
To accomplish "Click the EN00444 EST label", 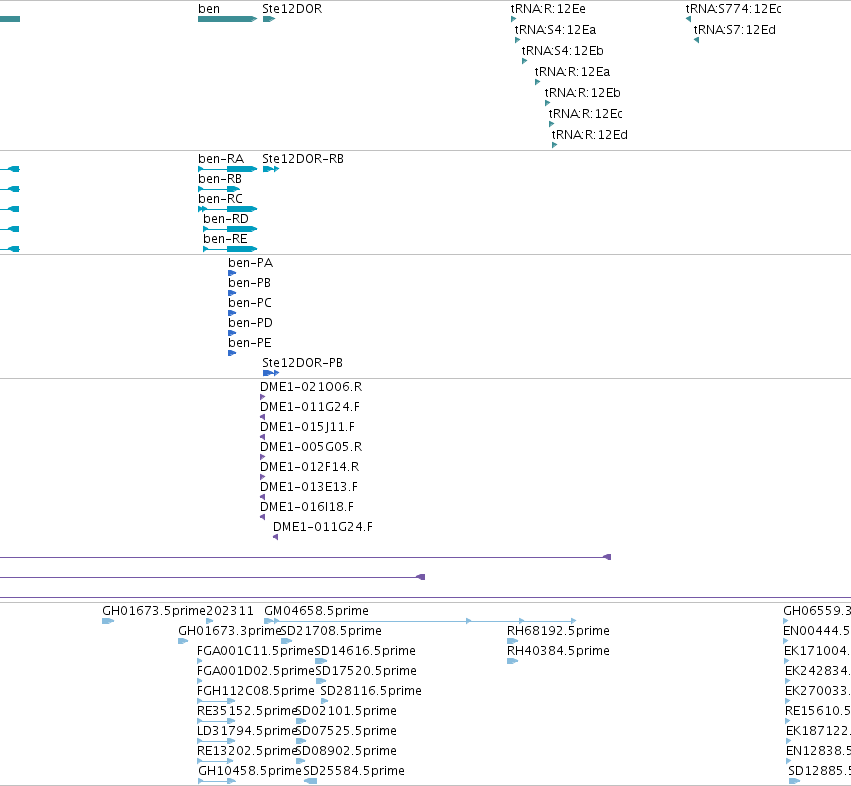I will point(817,631).
